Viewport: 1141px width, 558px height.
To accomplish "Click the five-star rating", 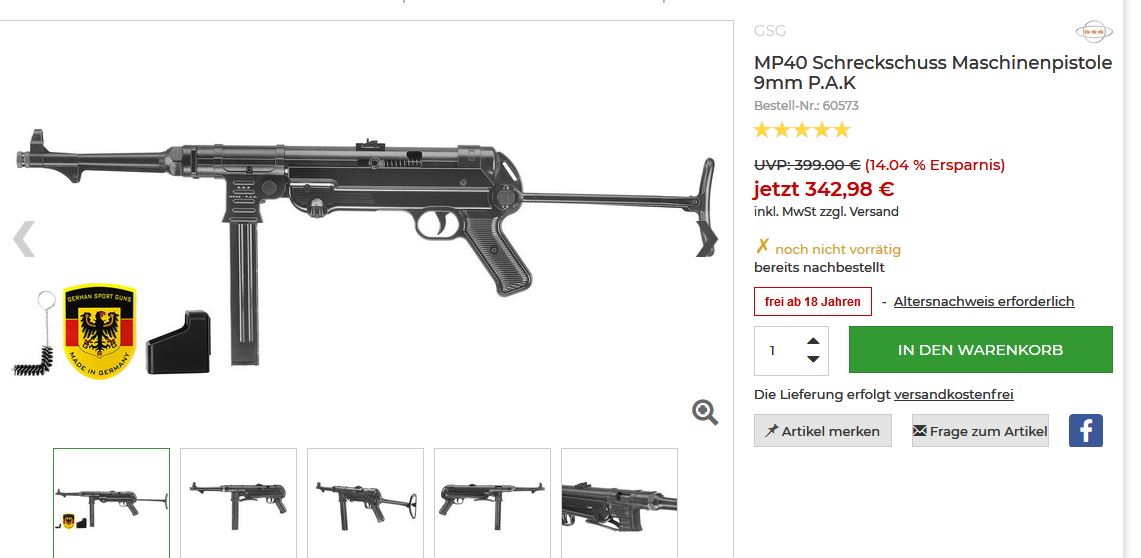I will coord(801,130).
